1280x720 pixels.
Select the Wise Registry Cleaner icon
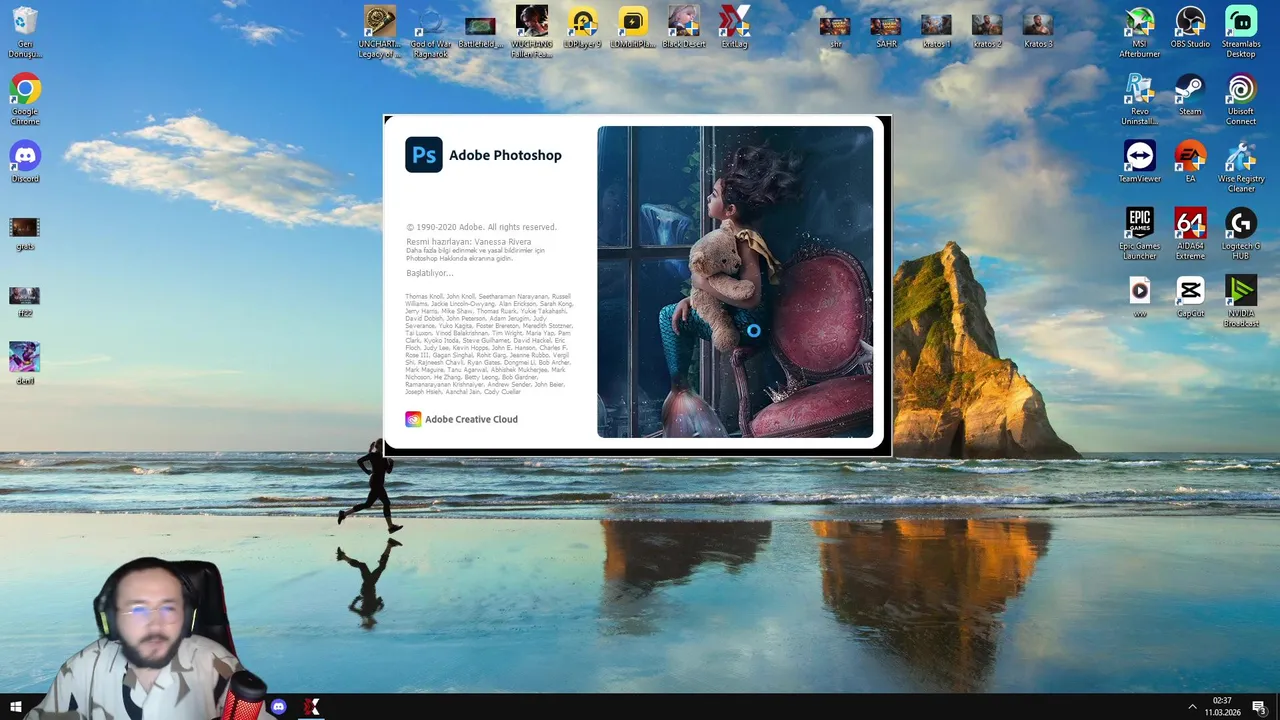click(x=1241, y=156)
